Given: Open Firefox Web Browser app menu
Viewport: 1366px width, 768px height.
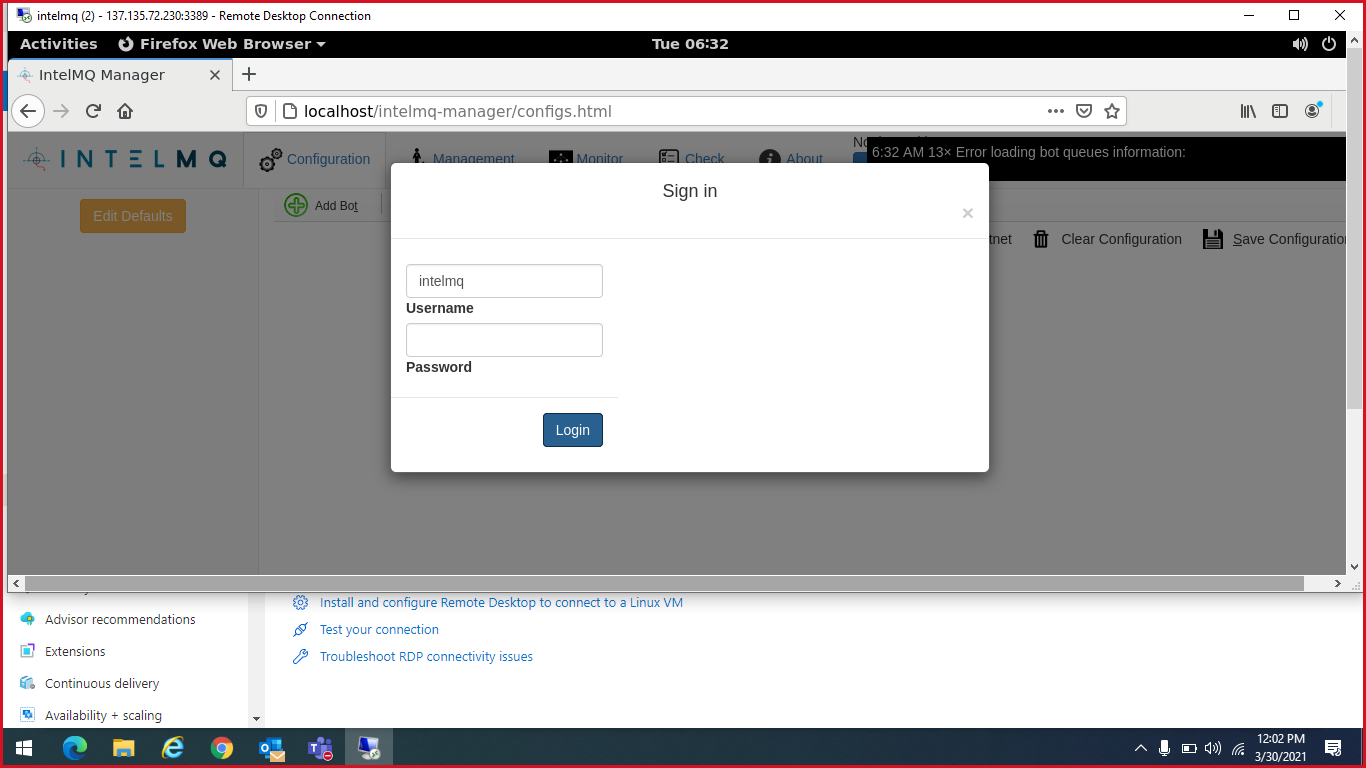Looking at the screenshot, I should [222, 44].
